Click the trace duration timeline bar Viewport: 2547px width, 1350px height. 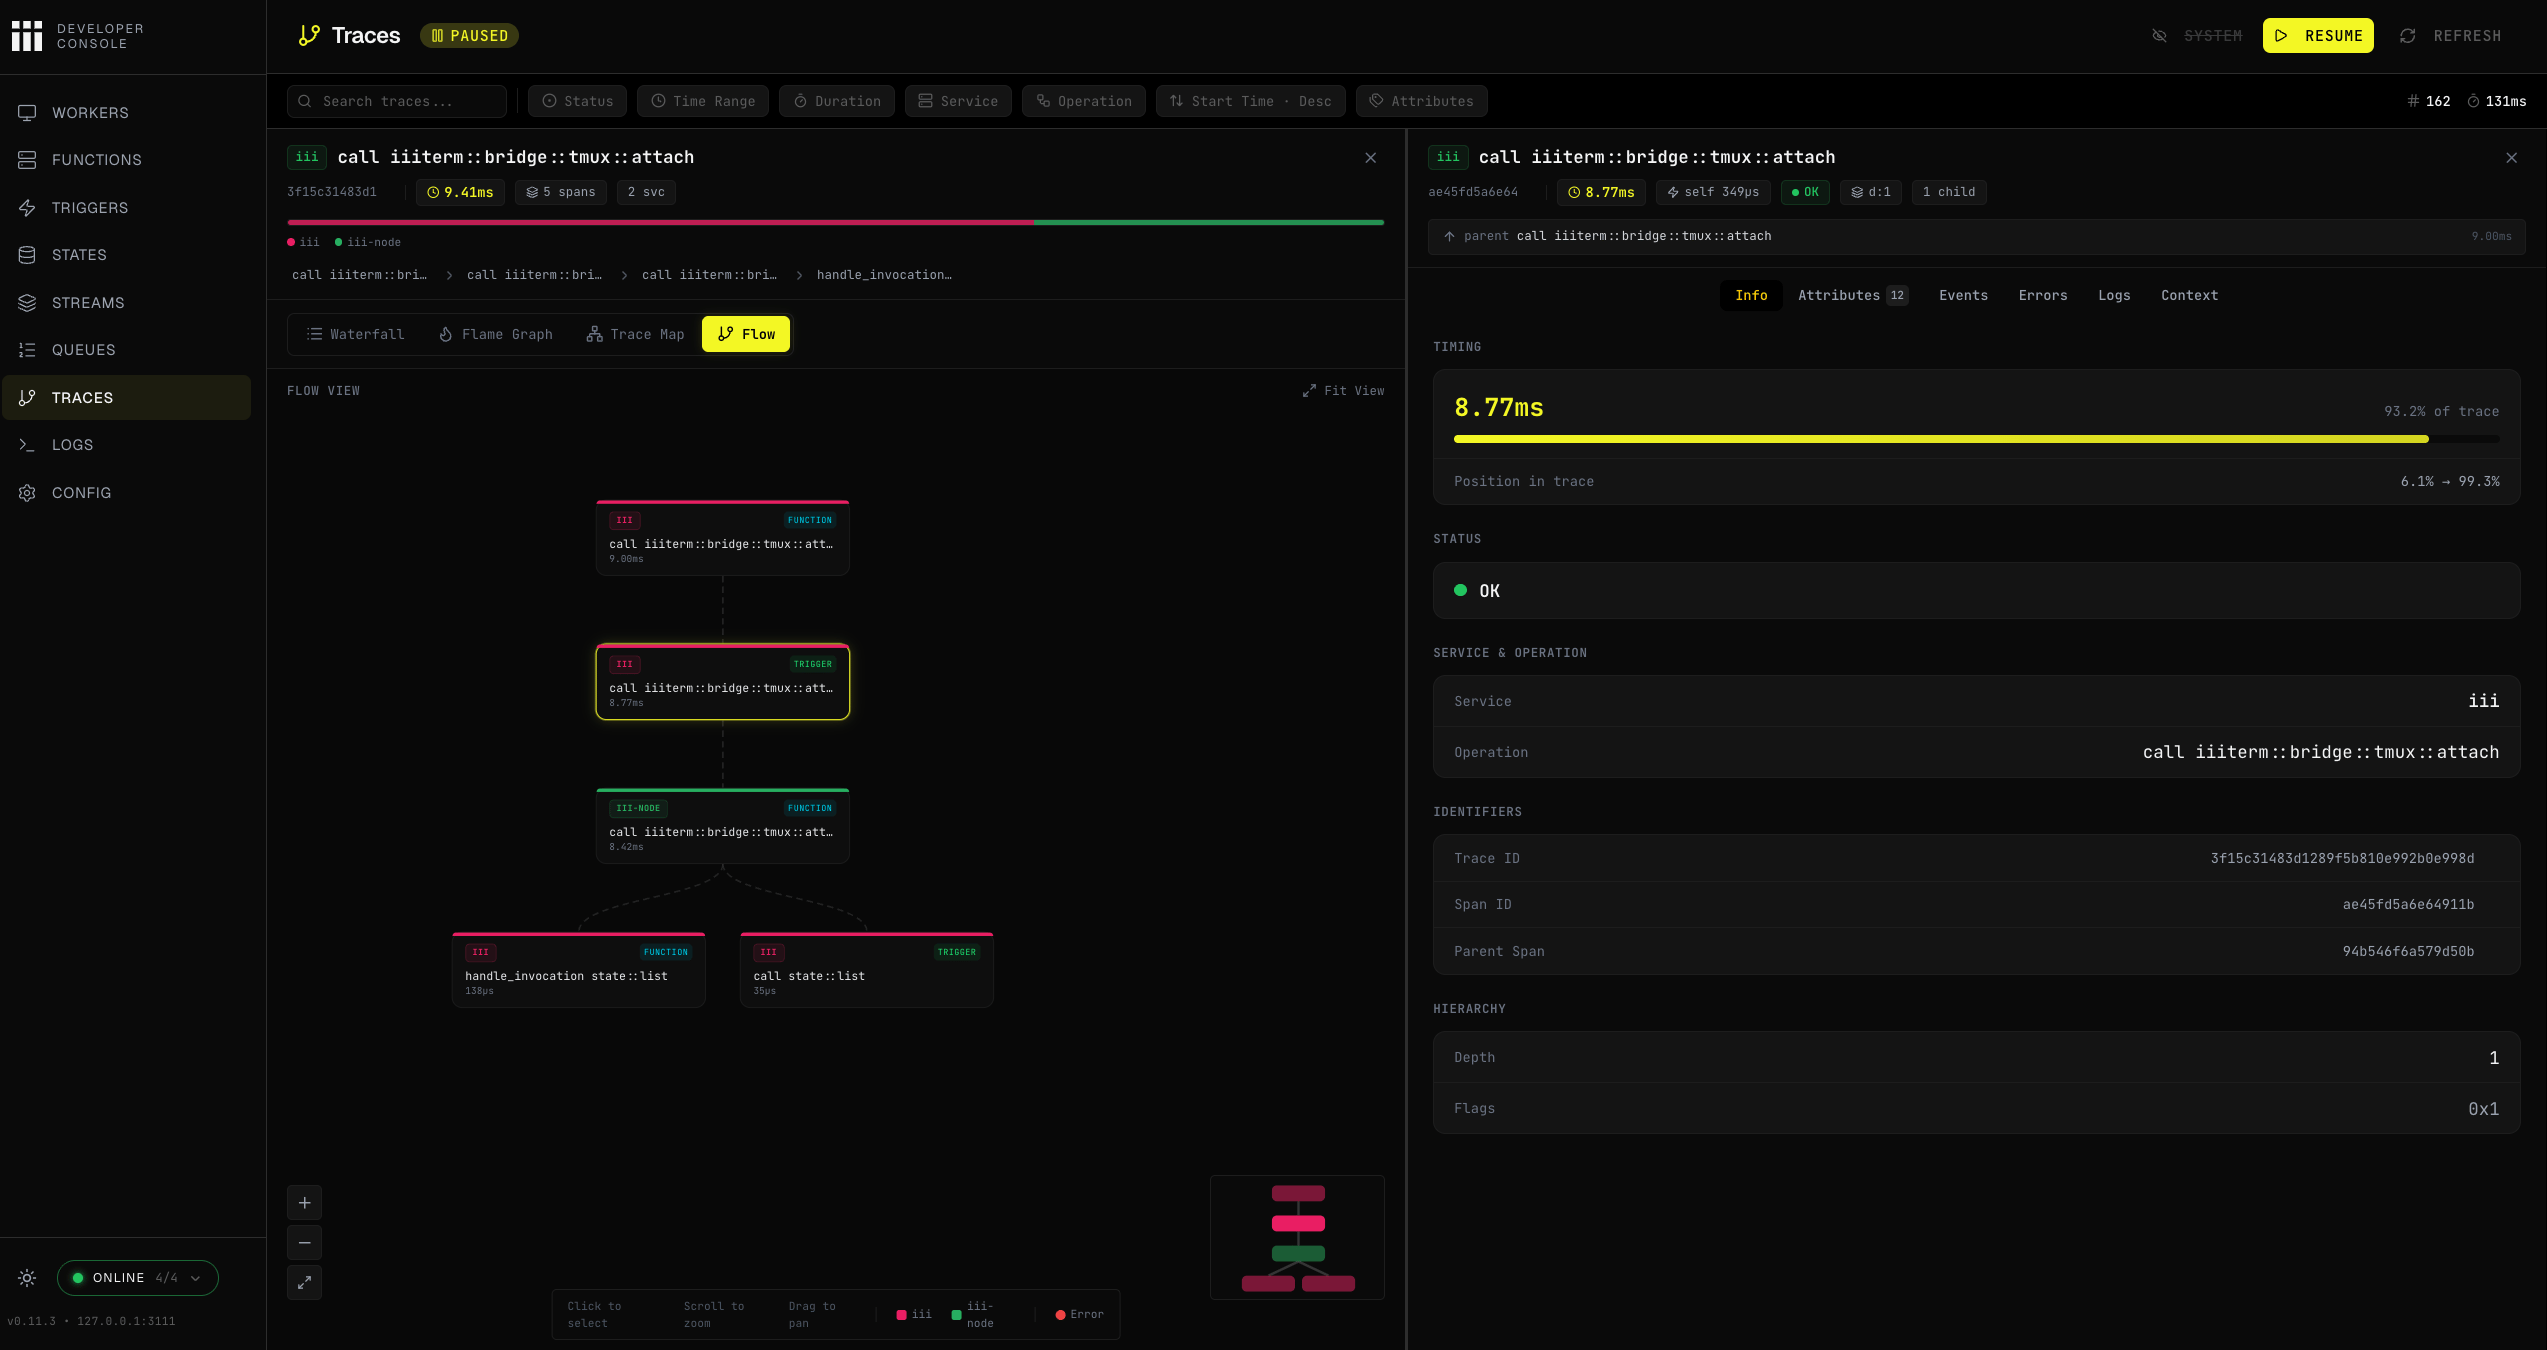[835, 222]
